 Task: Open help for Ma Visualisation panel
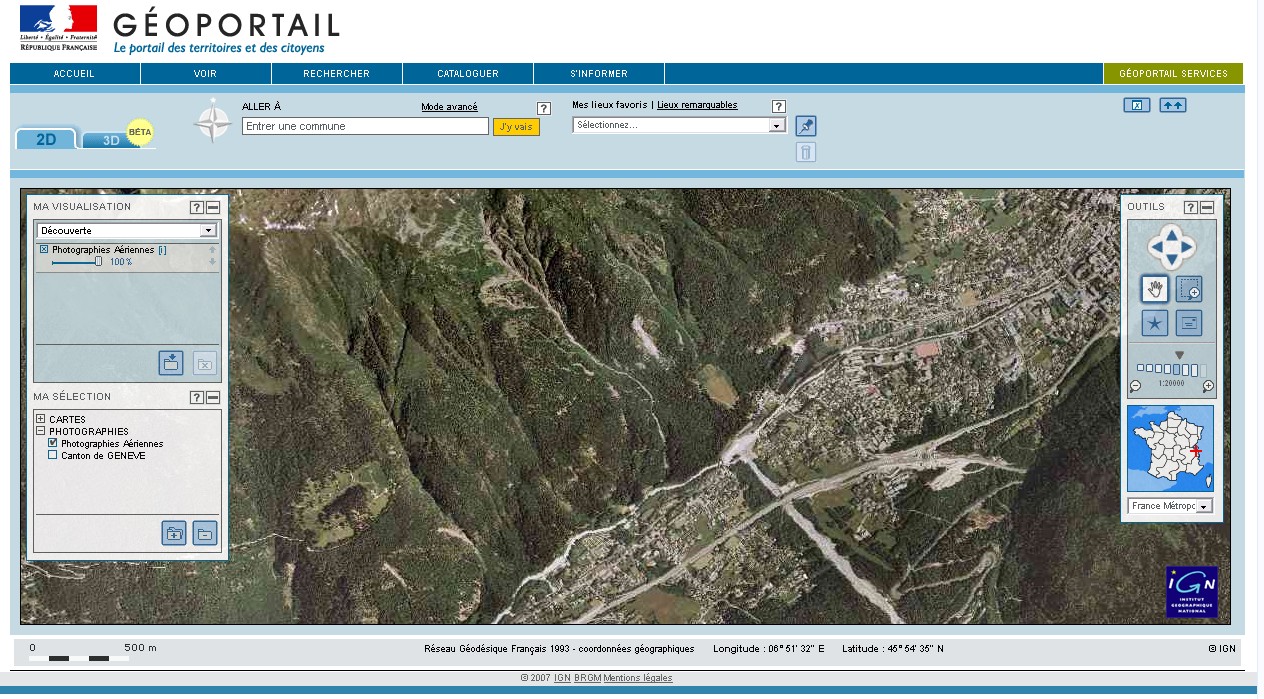pos(197,207)
